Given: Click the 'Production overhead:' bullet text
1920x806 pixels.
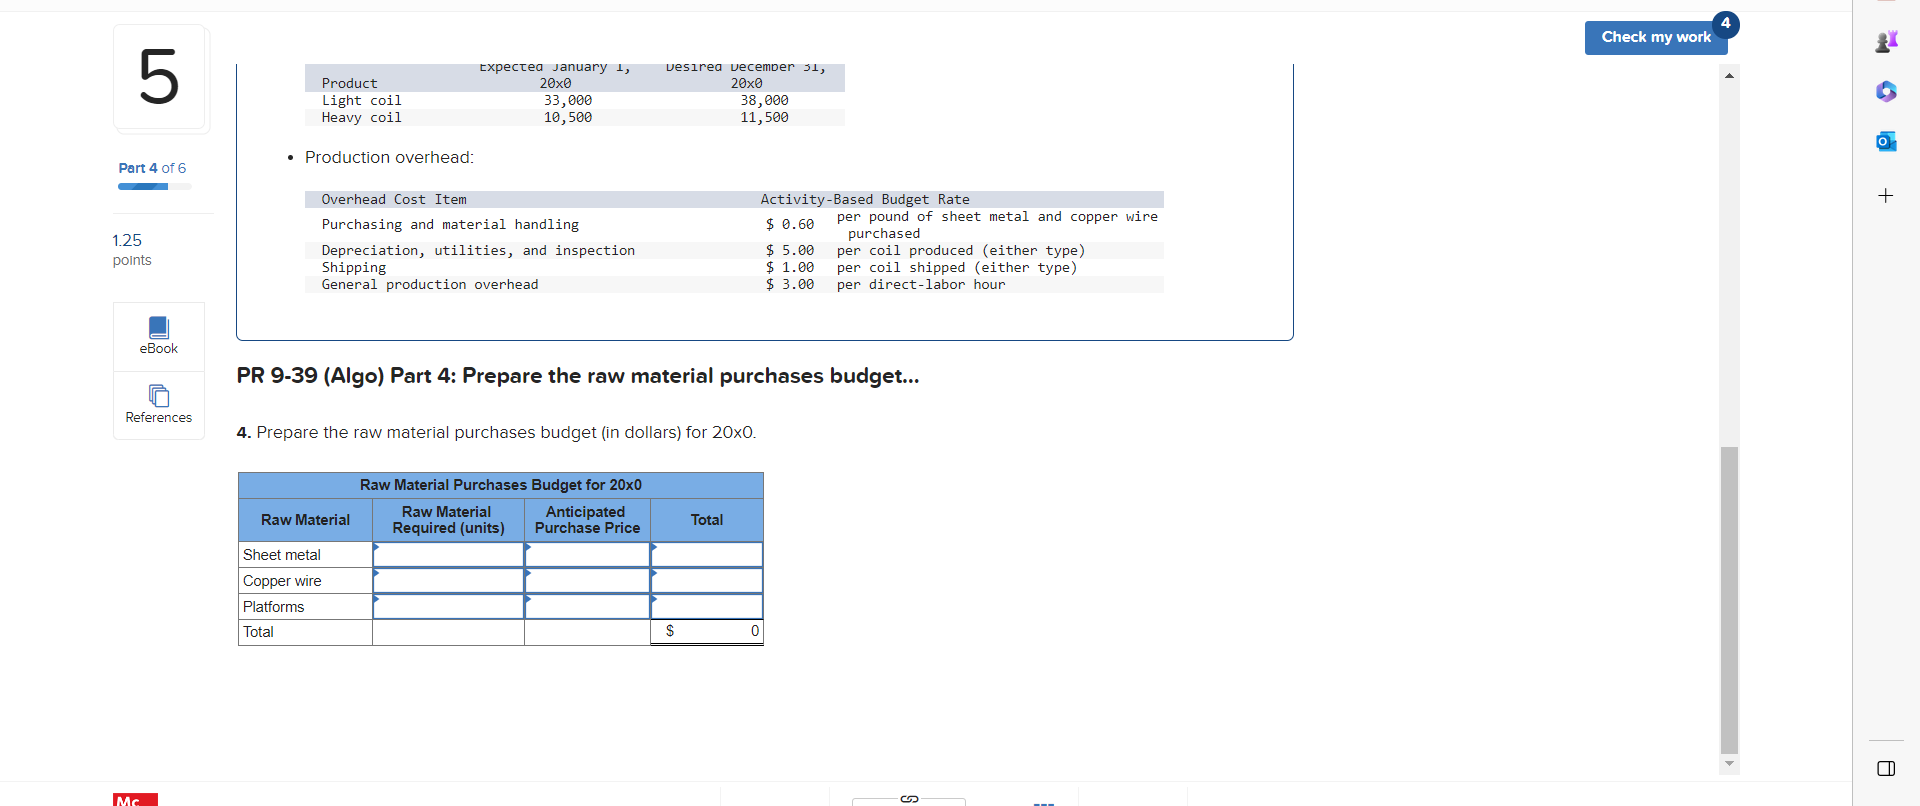Looking at the screenshot, I should [389, 158].
